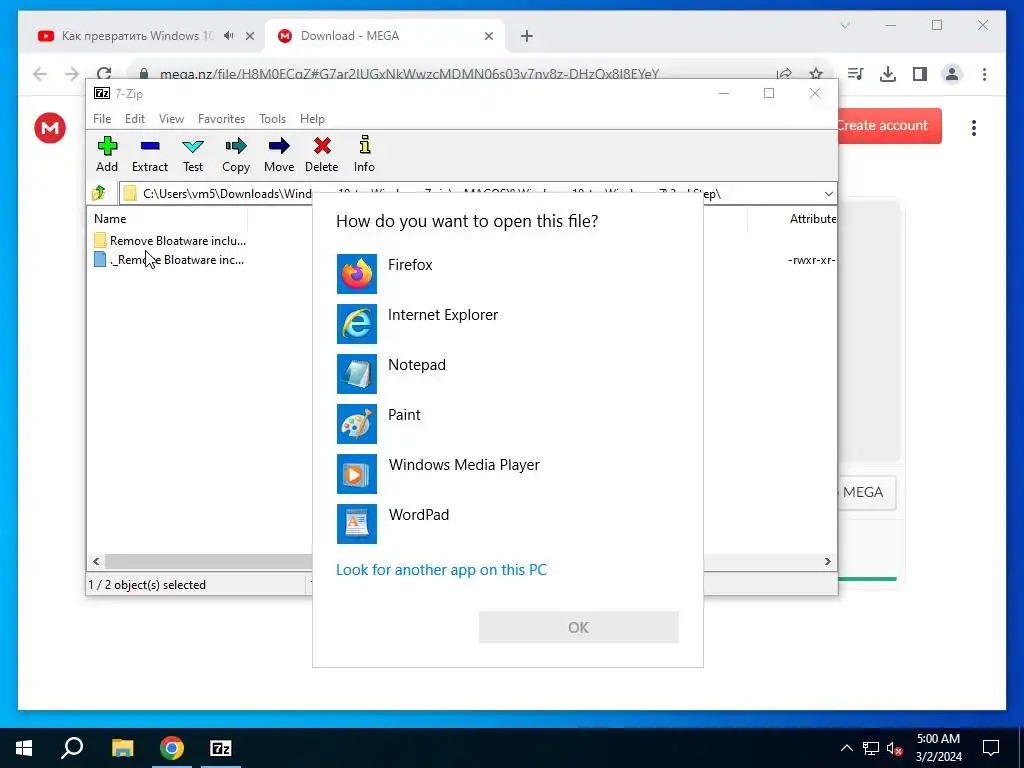The height and width of the screenshot is (768, 1024).
Task: Run Test from the 7-Zip toolbar
Action: (x=193, y=155)
